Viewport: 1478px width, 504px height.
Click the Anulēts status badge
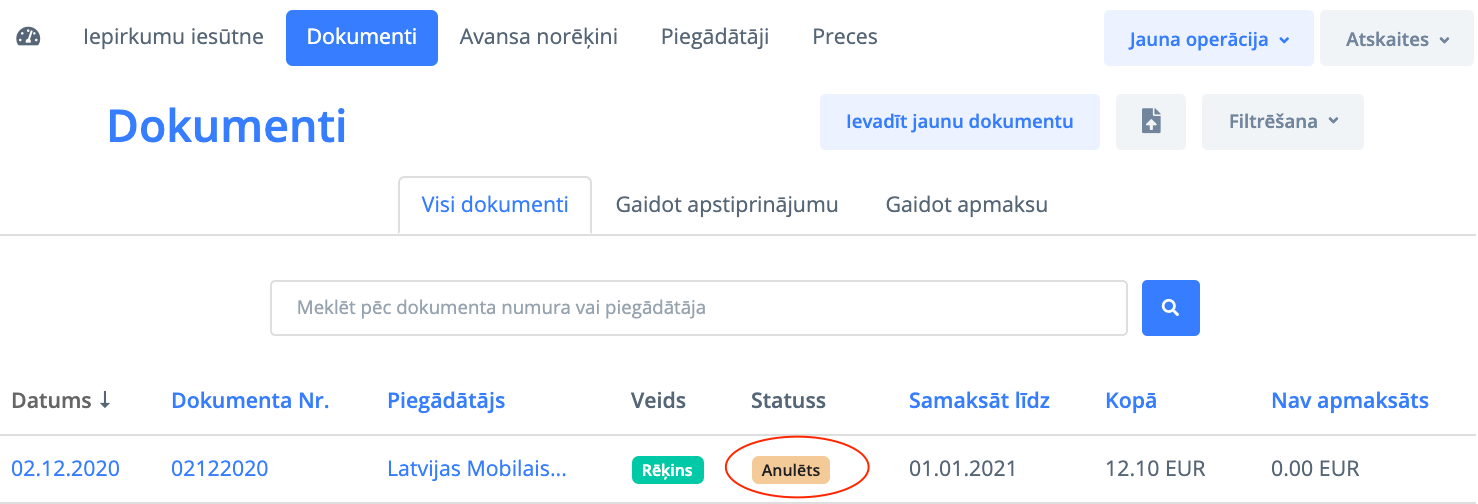click(x=790, y=469)
